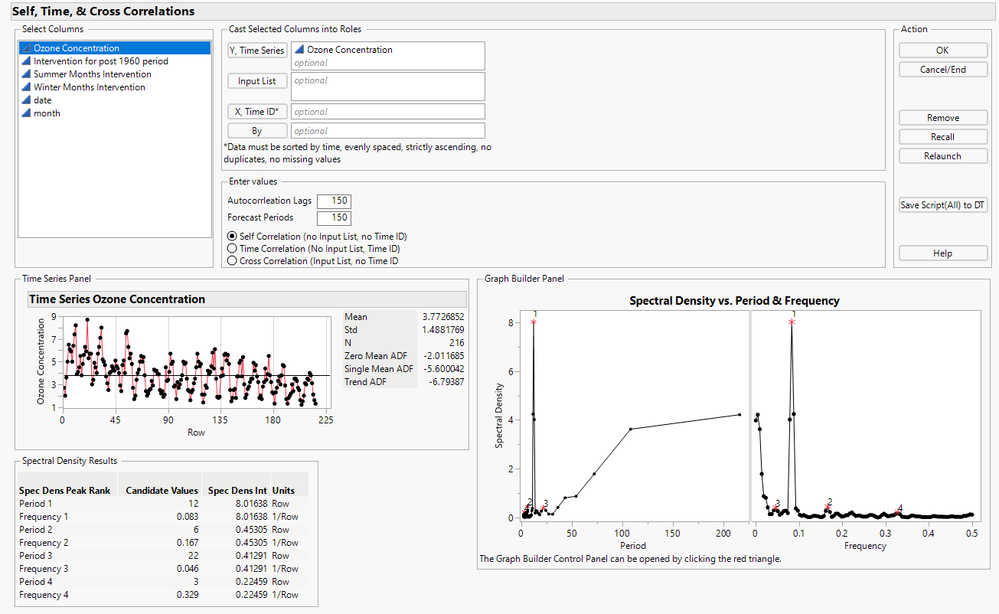999x614 pixels.
Task: Click the icon next to Intervention for post 1960 period
Action: (27, 61)
